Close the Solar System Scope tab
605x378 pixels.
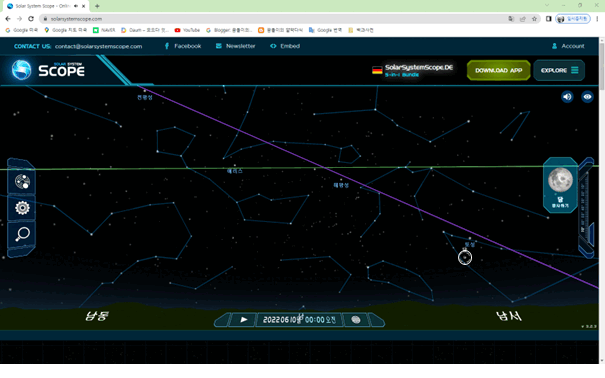[x=84, y=6]
